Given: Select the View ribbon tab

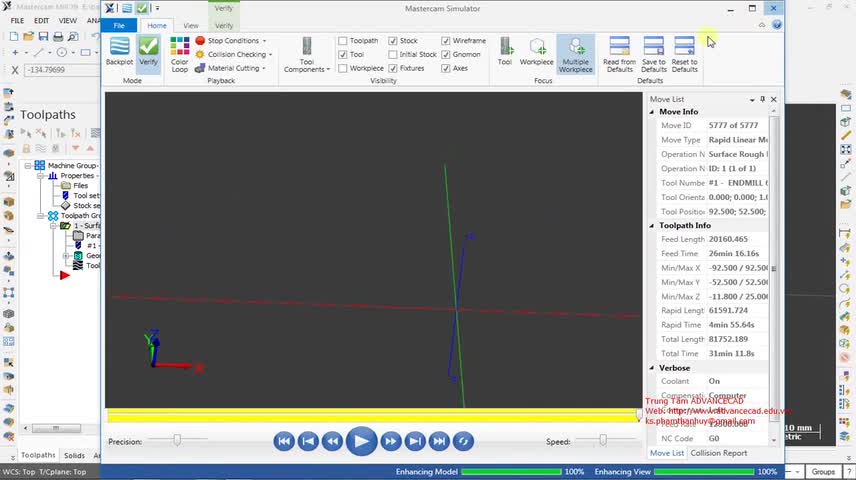Looking at the screenshot, I should tap(191, 26).
